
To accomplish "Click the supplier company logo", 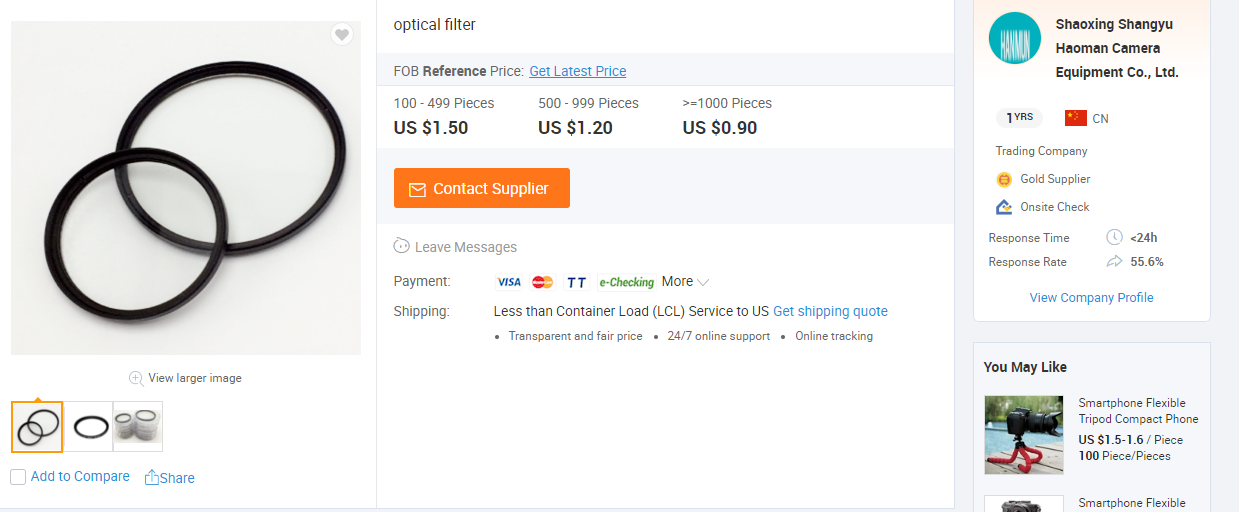I will pyautogui.click(x=1015, y=38).
